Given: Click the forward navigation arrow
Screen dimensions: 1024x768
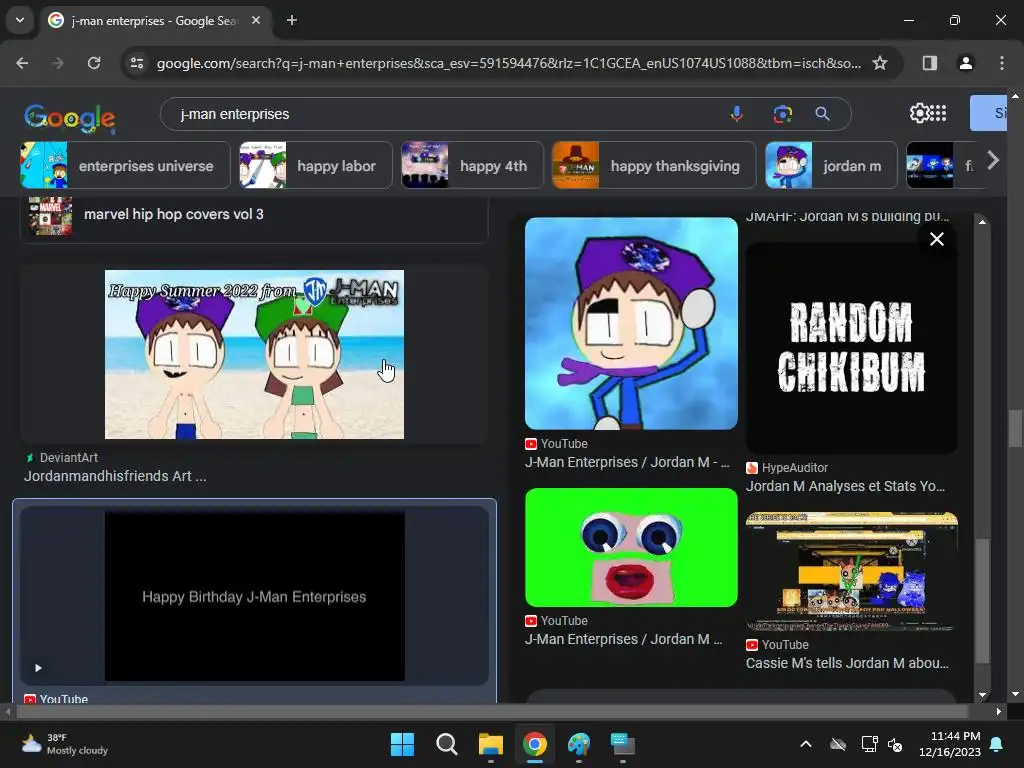Looking at the screenshot, I should pos(58,63).
